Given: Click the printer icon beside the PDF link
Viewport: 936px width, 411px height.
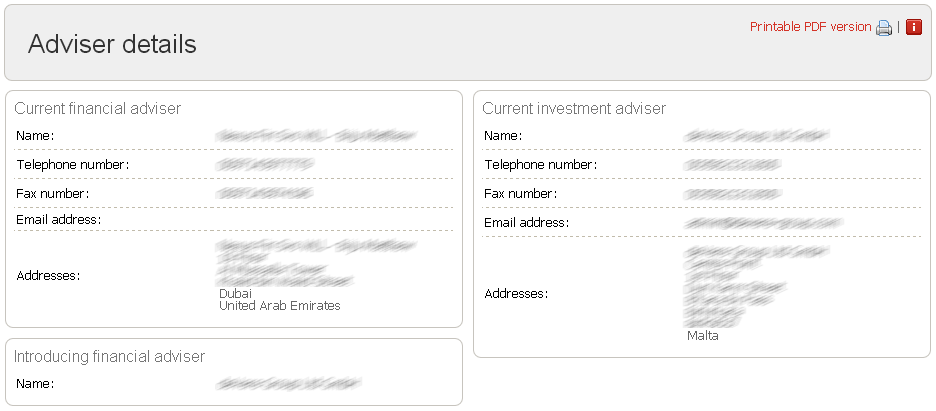Looking at the screenshot, I should pyautogui.click(x=883, y=27).
